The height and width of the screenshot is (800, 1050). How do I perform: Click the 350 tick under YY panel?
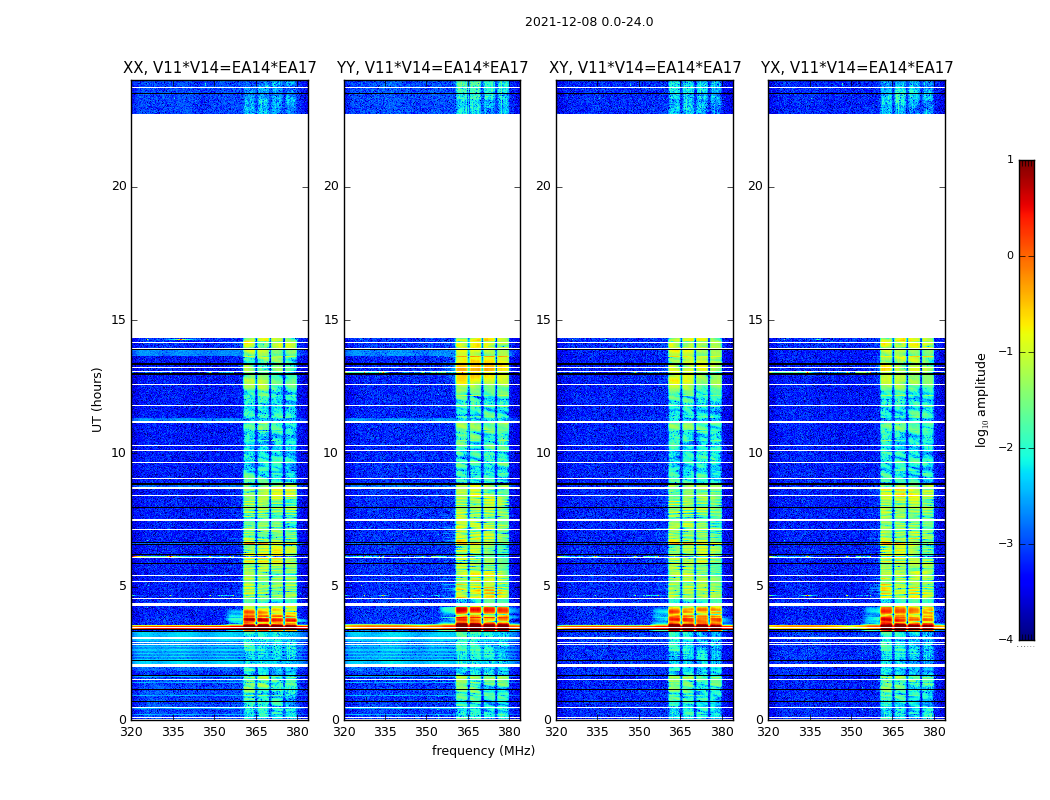427,732
